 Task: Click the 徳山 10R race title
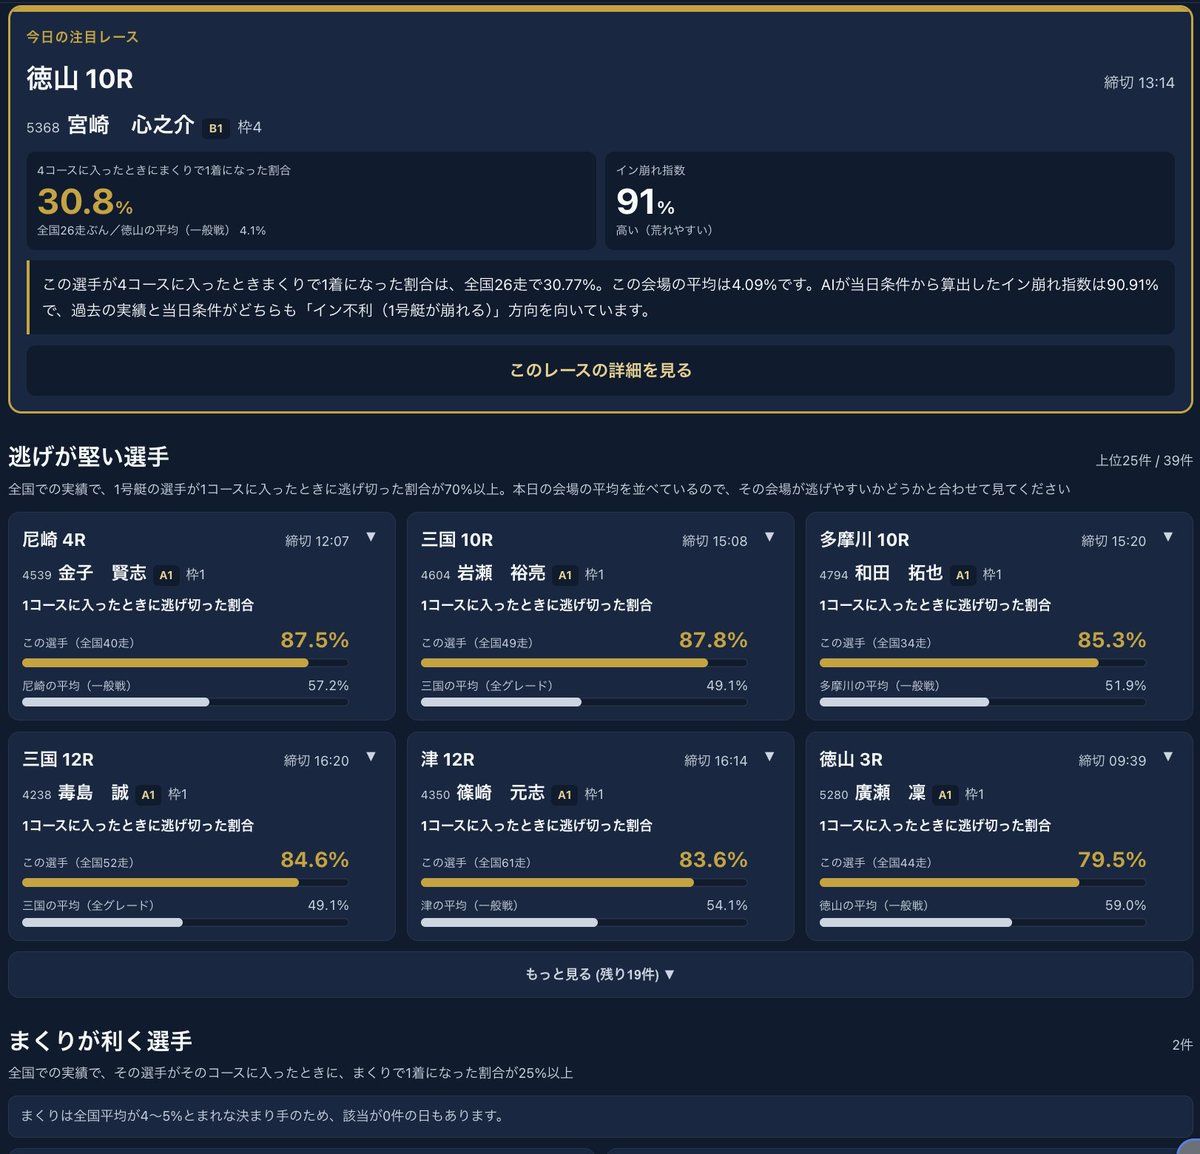[x=80, y=79]
